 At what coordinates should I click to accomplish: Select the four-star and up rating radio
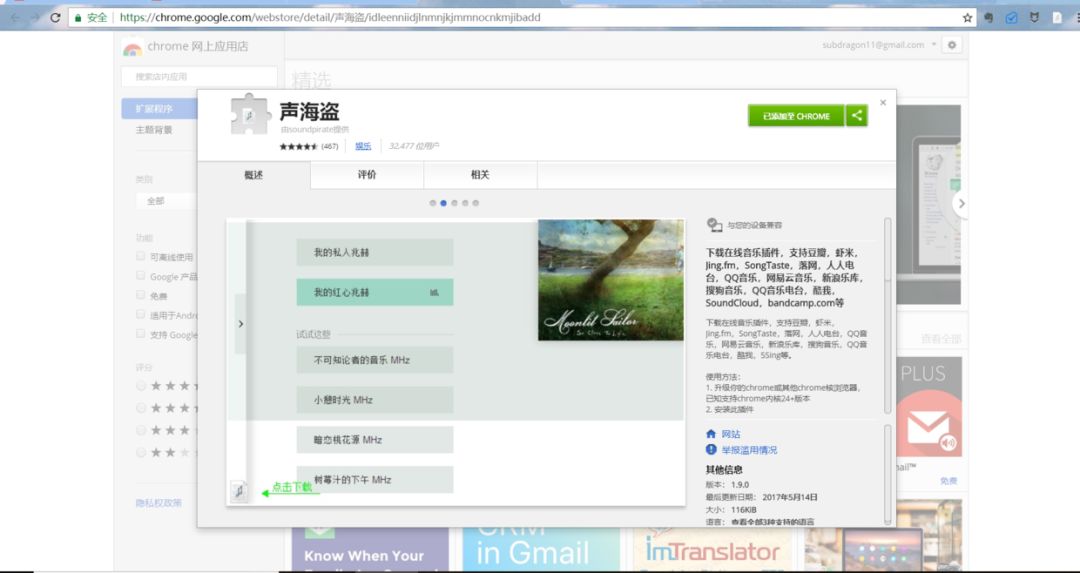click(141, 408)
